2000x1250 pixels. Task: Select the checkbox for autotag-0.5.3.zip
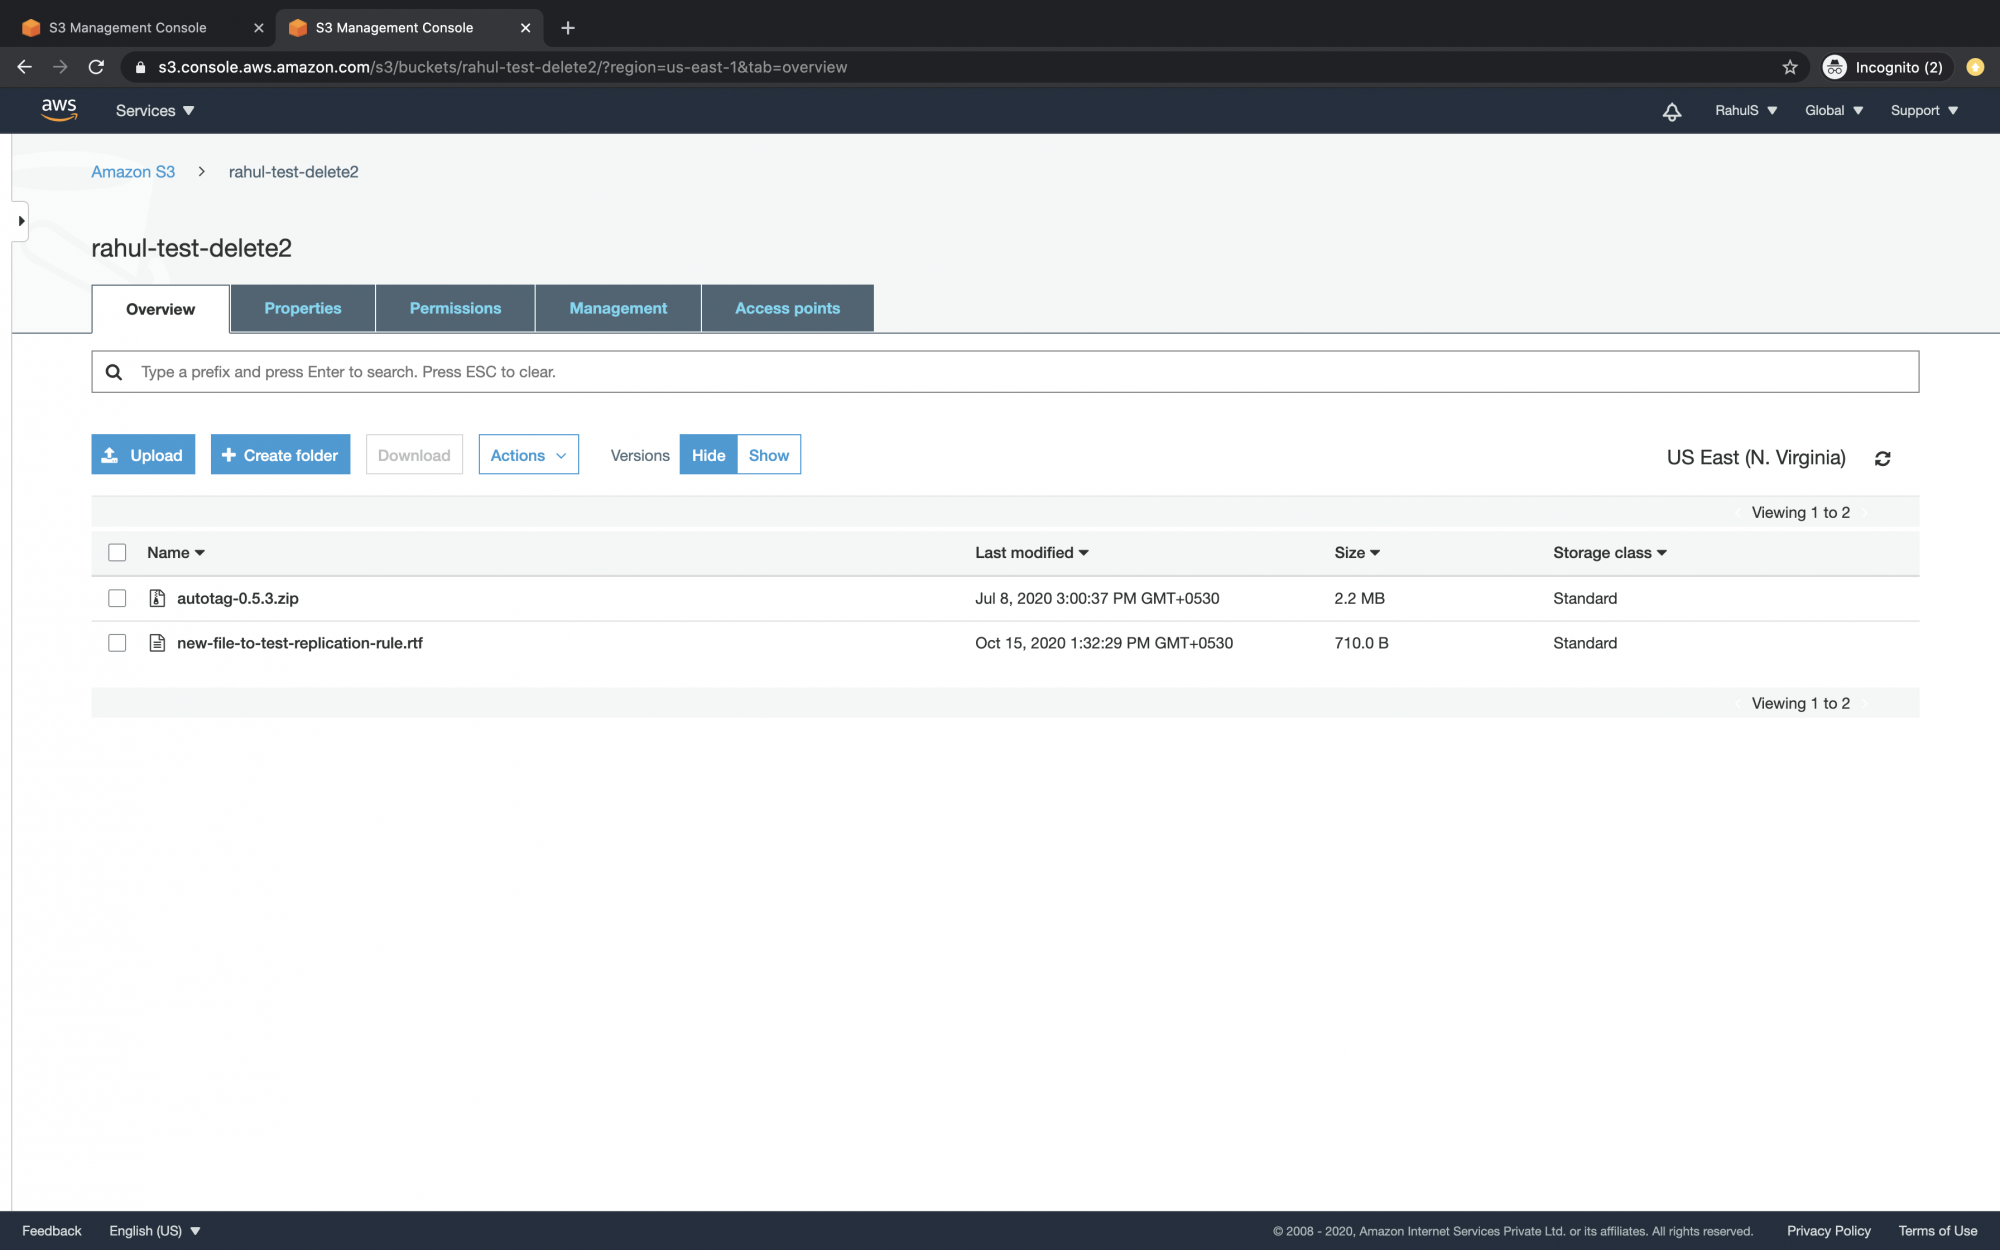pyautogui.click(x=117, y=598)
